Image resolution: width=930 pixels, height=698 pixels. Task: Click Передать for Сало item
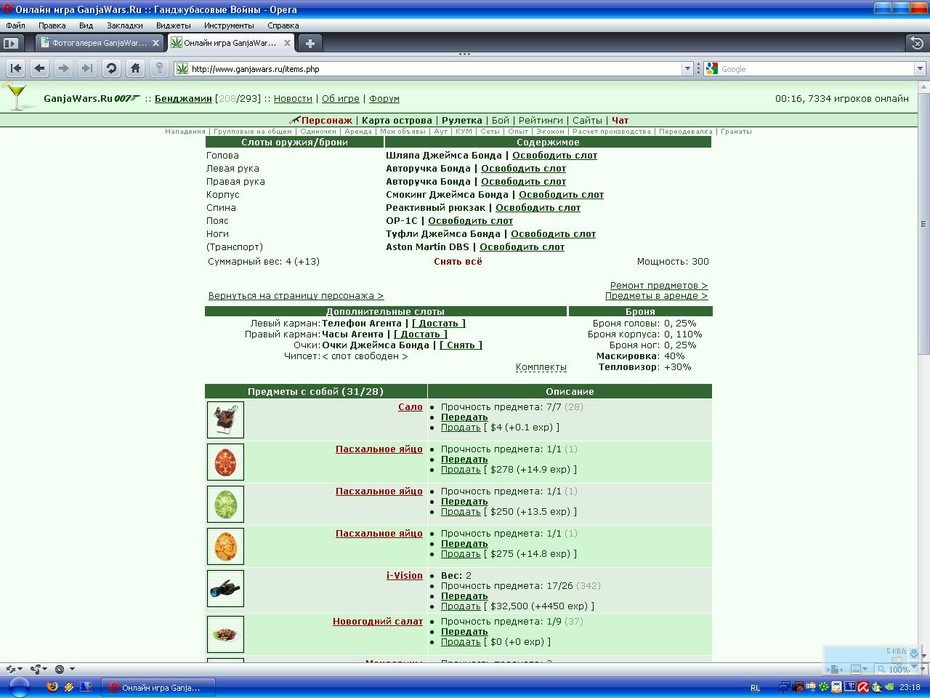point(464,417)
